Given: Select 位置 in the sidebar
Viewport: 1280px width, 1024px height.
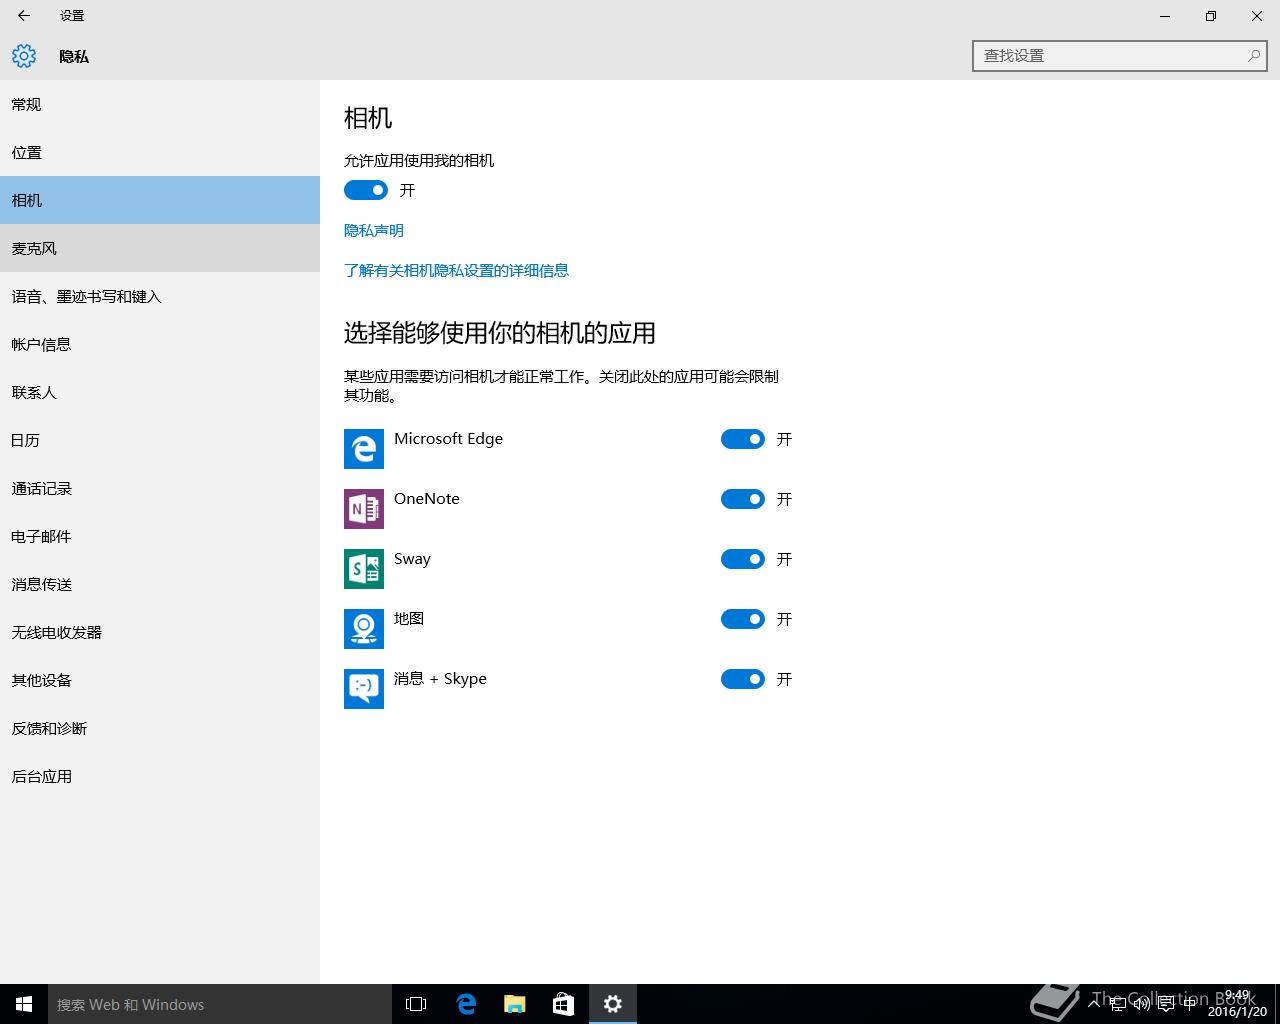Looking at the screenshot, I should (160, 152).
